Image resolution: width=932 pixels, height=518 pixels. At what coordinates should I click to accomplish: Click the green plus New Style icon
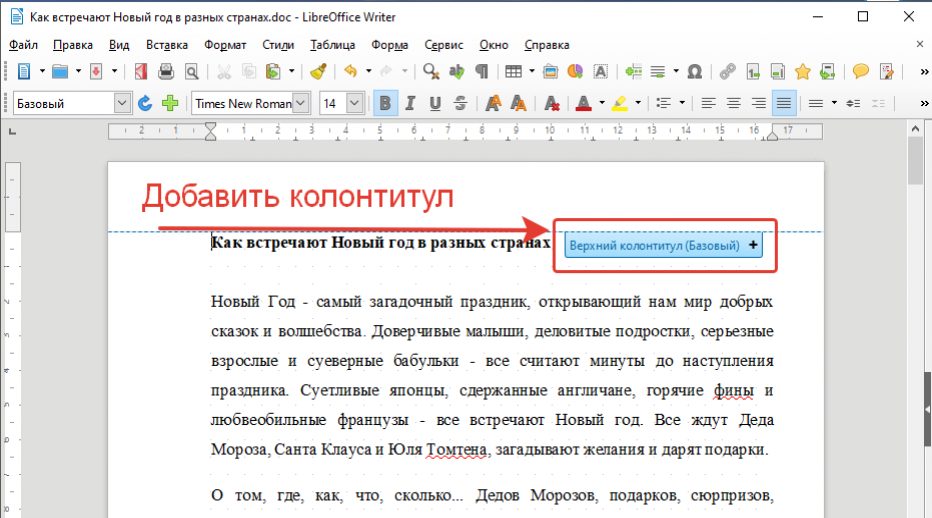170,103
